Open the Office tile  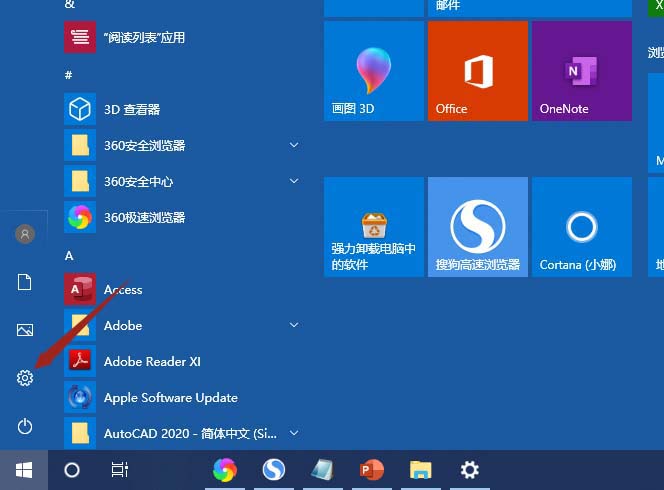coord(478,71)
